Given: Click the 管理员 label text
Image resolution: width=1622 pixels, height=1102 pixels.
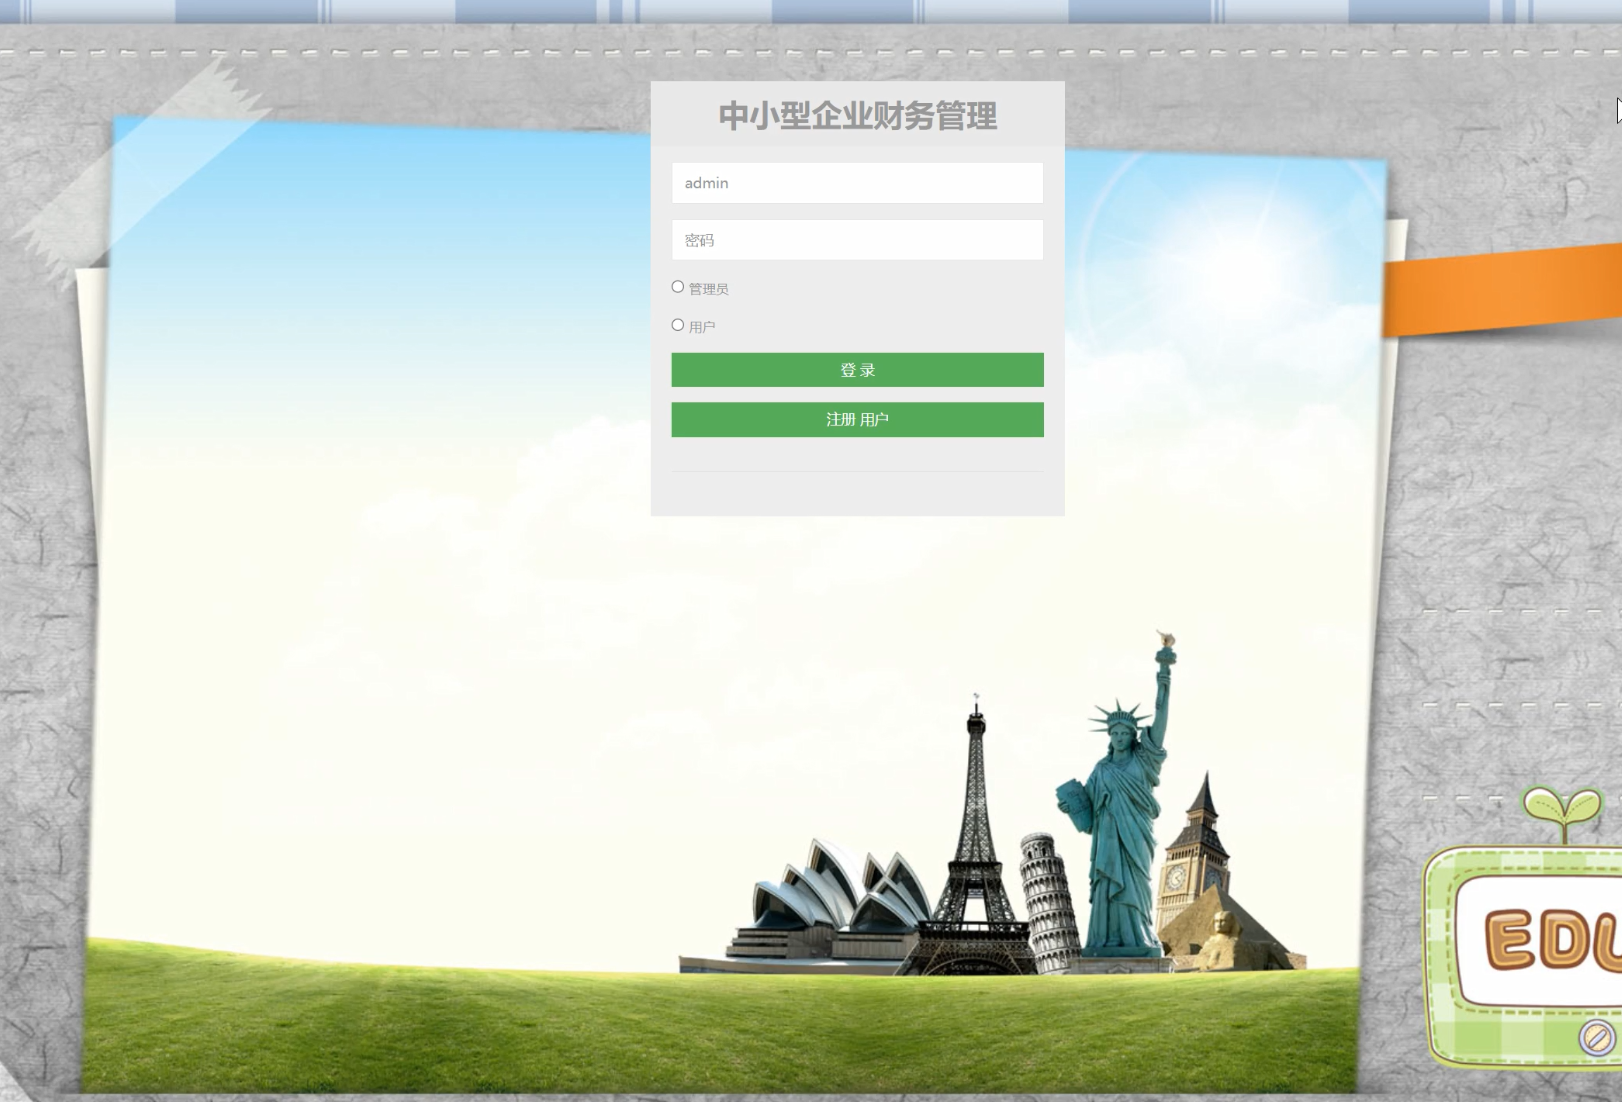Looking at the screenshot, I should (x=708, y=289).
